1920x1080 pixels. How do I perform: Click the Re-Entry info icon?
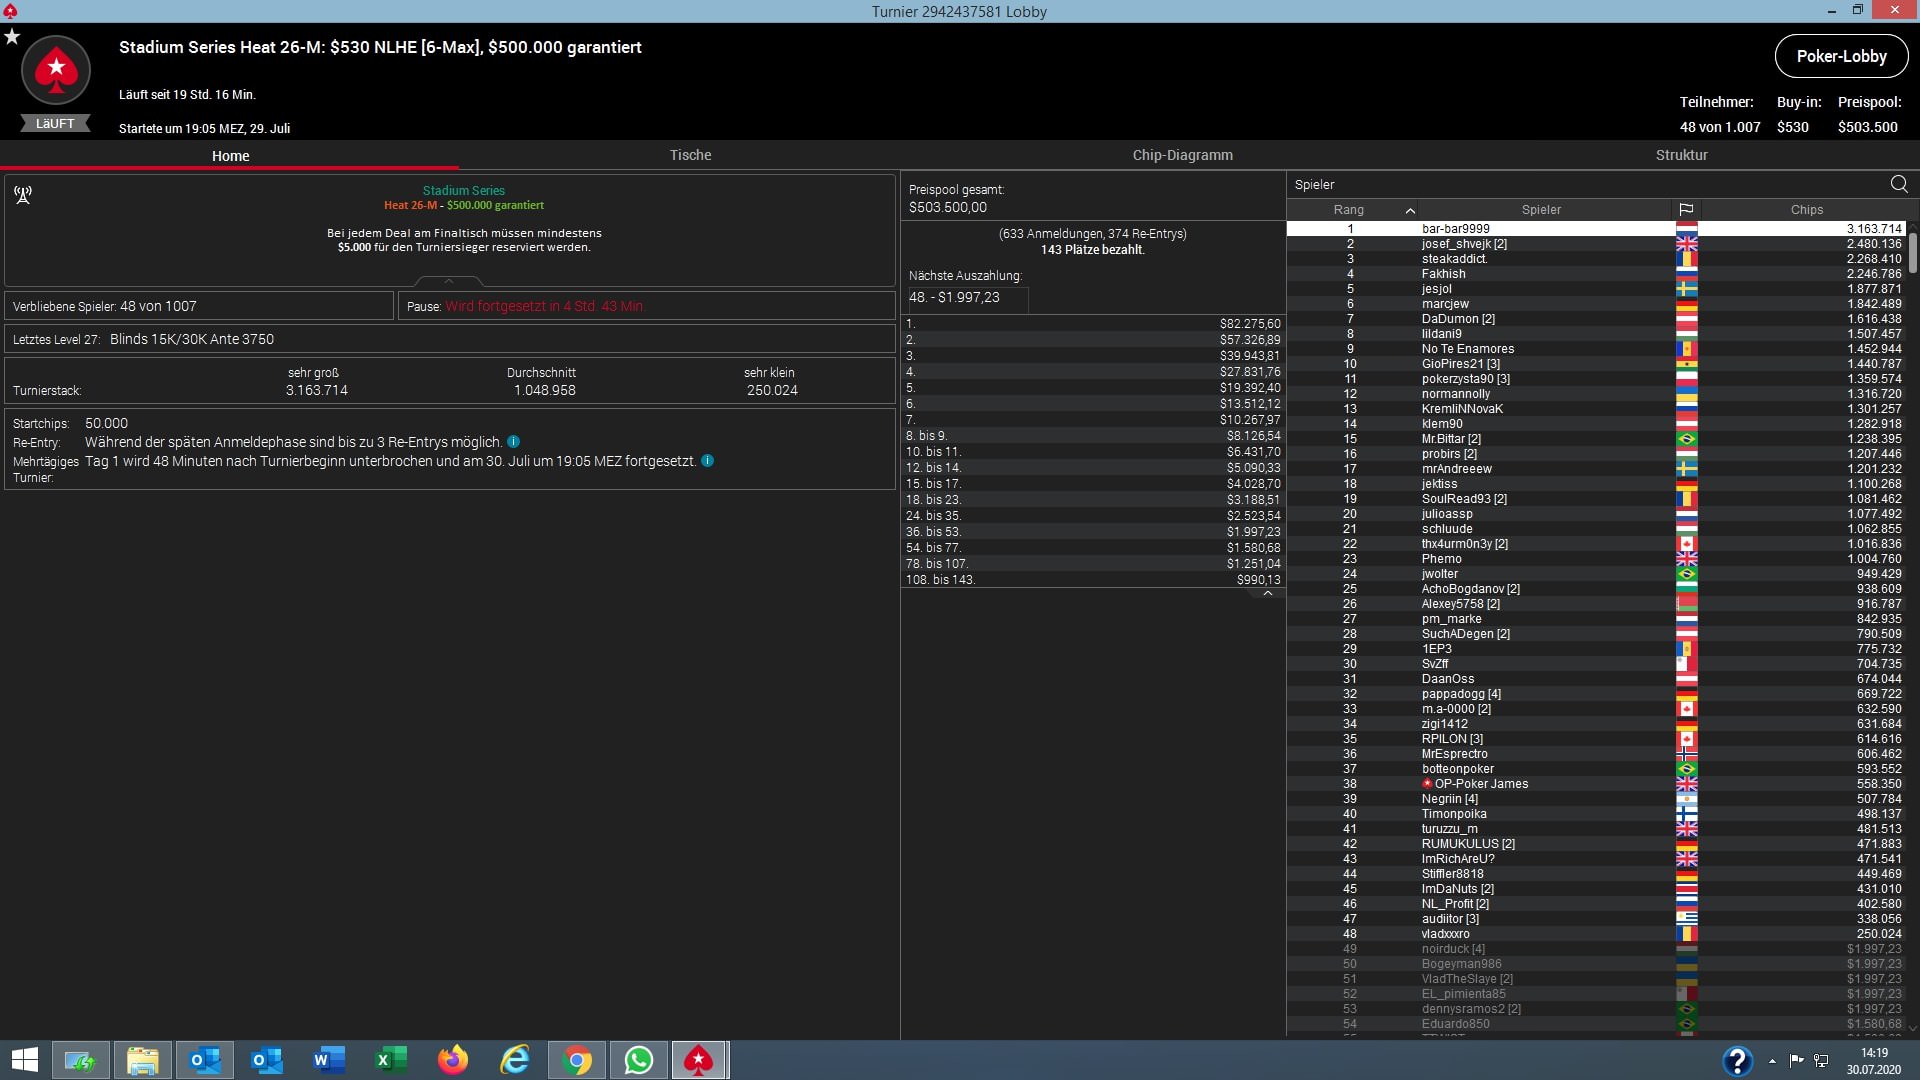pos(513,442)
